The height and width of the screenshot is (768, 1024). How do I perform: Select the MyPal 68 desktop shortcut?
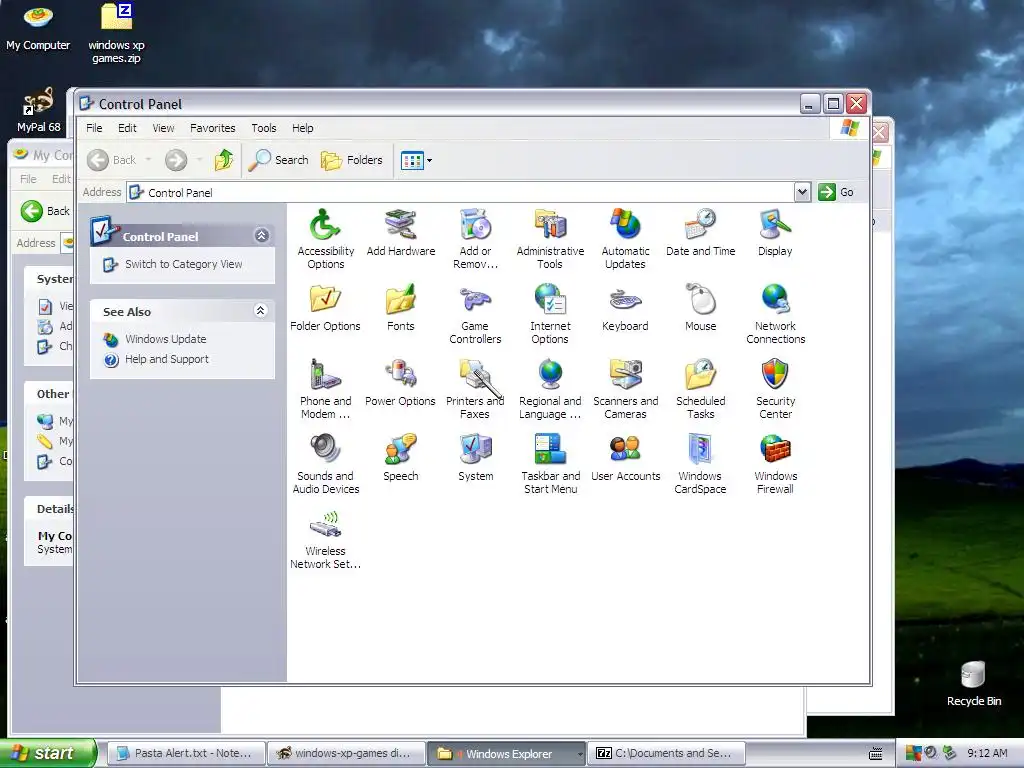(39, 110)
